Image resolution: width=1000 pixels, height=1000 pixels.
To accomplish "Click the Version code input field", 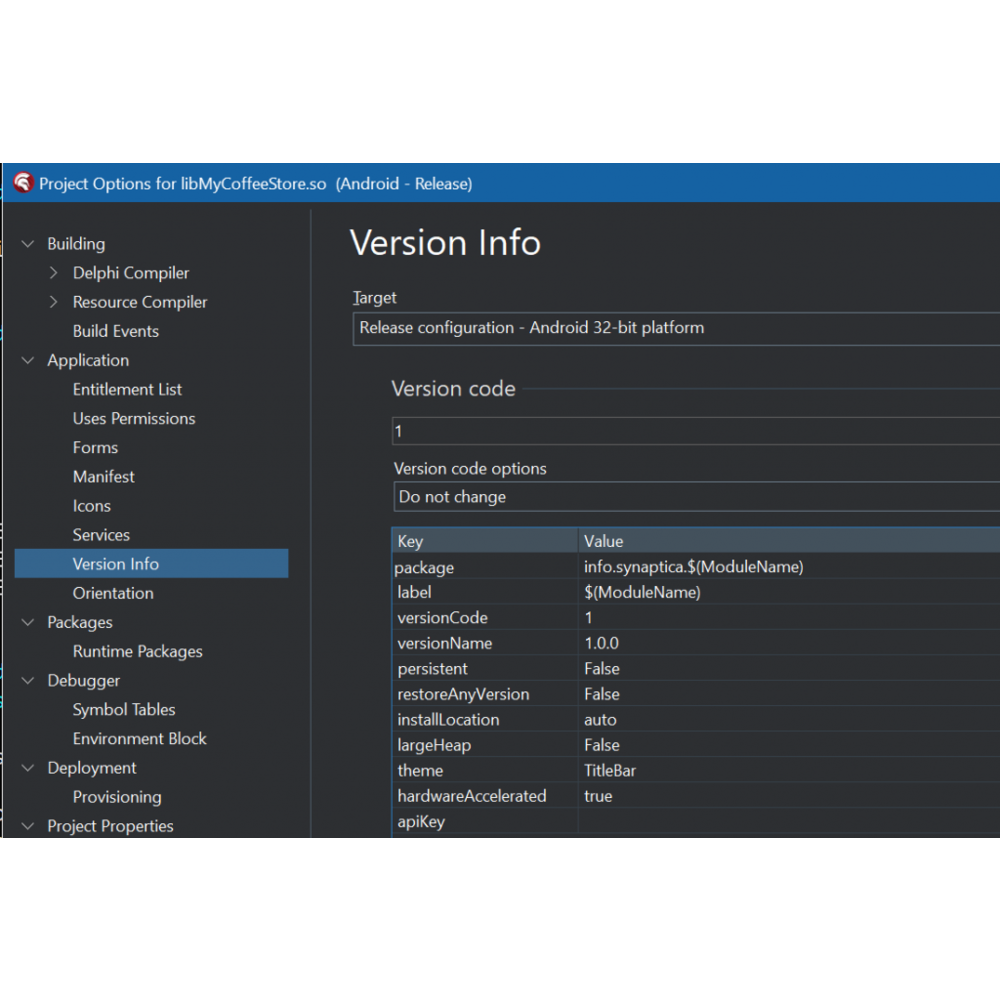I will 696,432.
